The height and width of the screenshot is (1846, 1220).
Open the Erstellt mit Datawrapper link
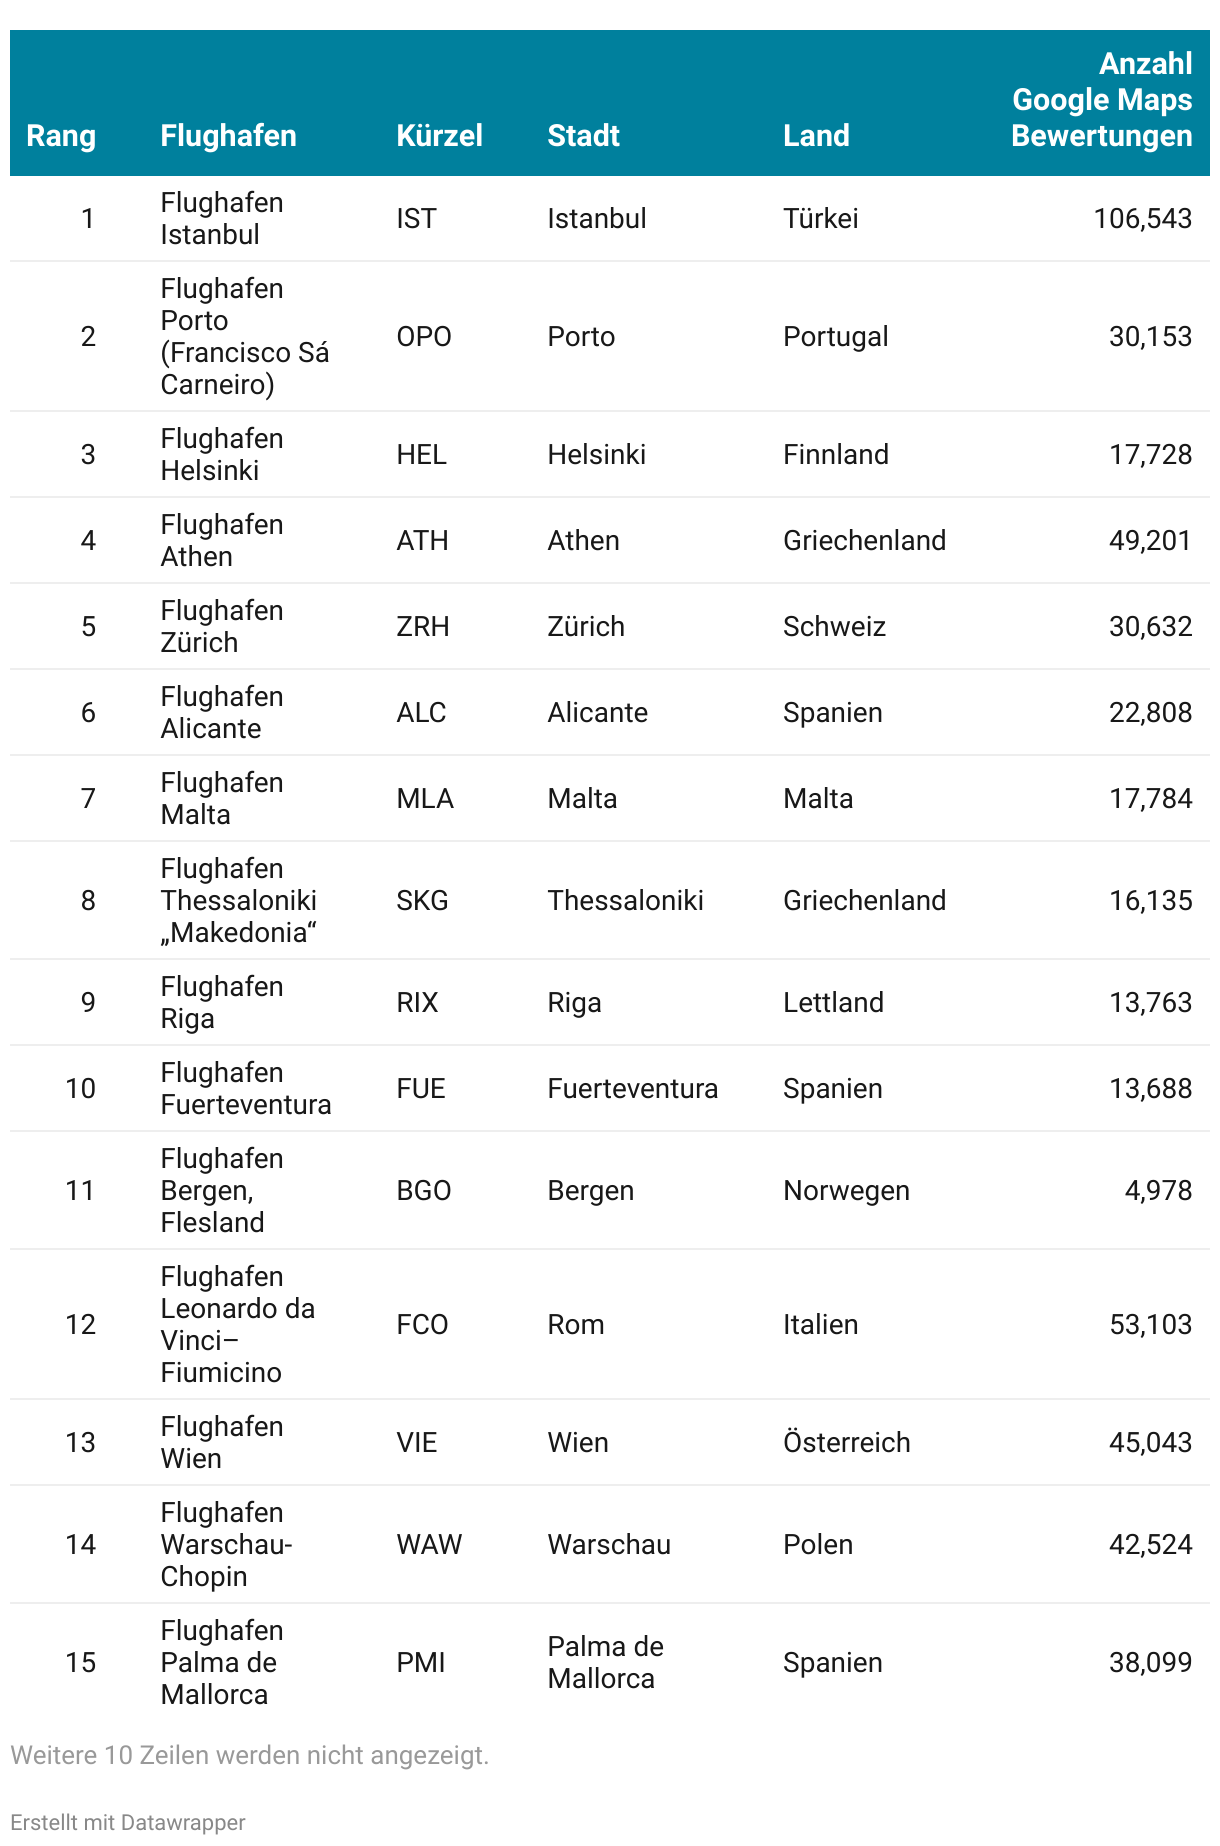128,1822
